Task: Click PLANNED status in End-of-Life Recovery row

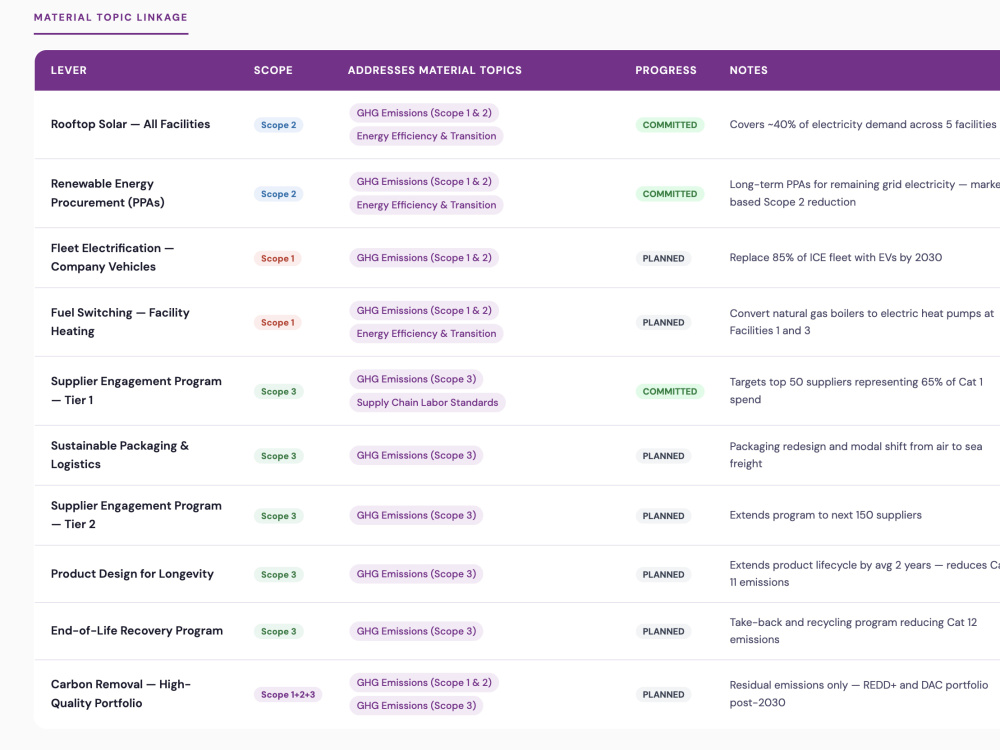Action: (x=663, y=631)
